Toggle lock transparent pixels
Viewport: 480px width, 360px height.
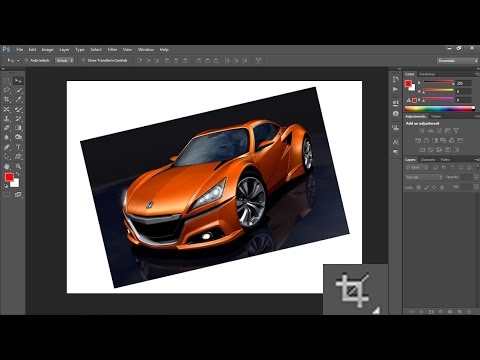point(419,188)
